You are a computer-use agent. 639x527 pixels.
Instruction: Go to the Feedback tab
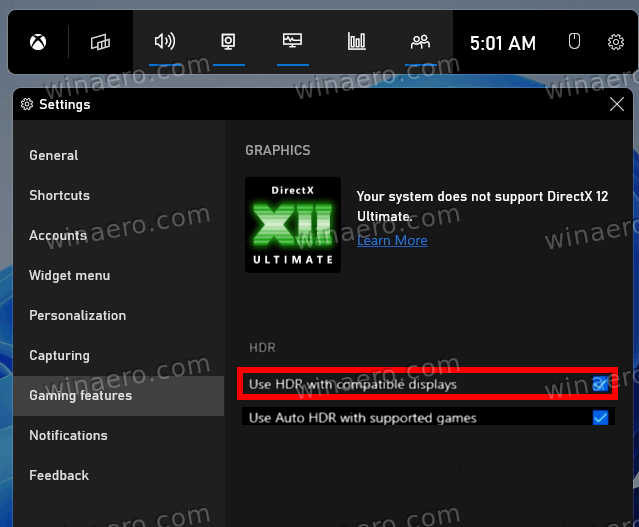[119, 475]
